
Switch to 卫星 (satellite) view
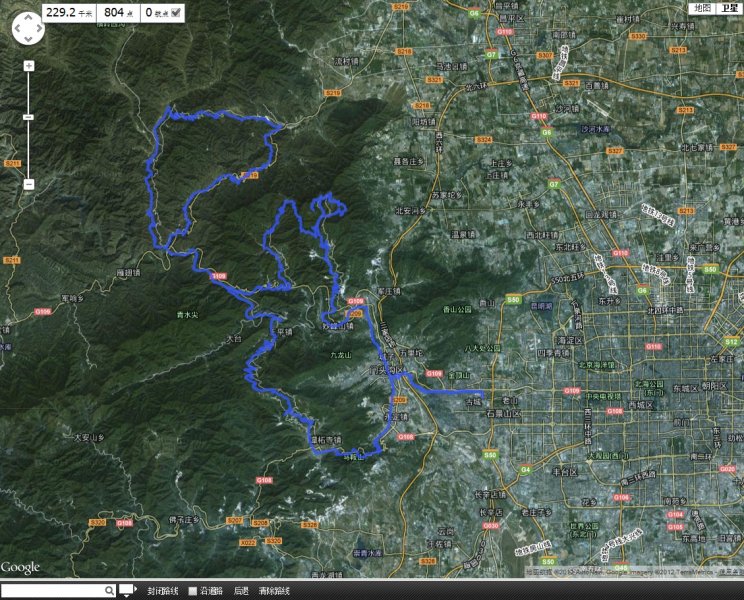pos(729,8)
